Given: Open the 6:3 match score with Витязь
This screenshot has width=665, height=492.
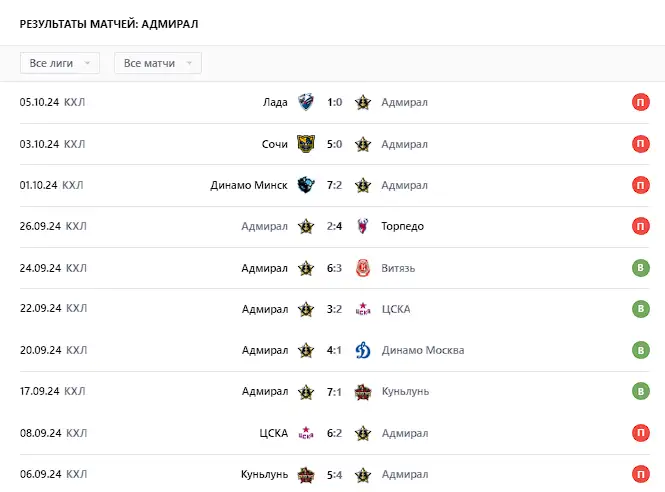Looking at the screenshot, I should [334, 268].
